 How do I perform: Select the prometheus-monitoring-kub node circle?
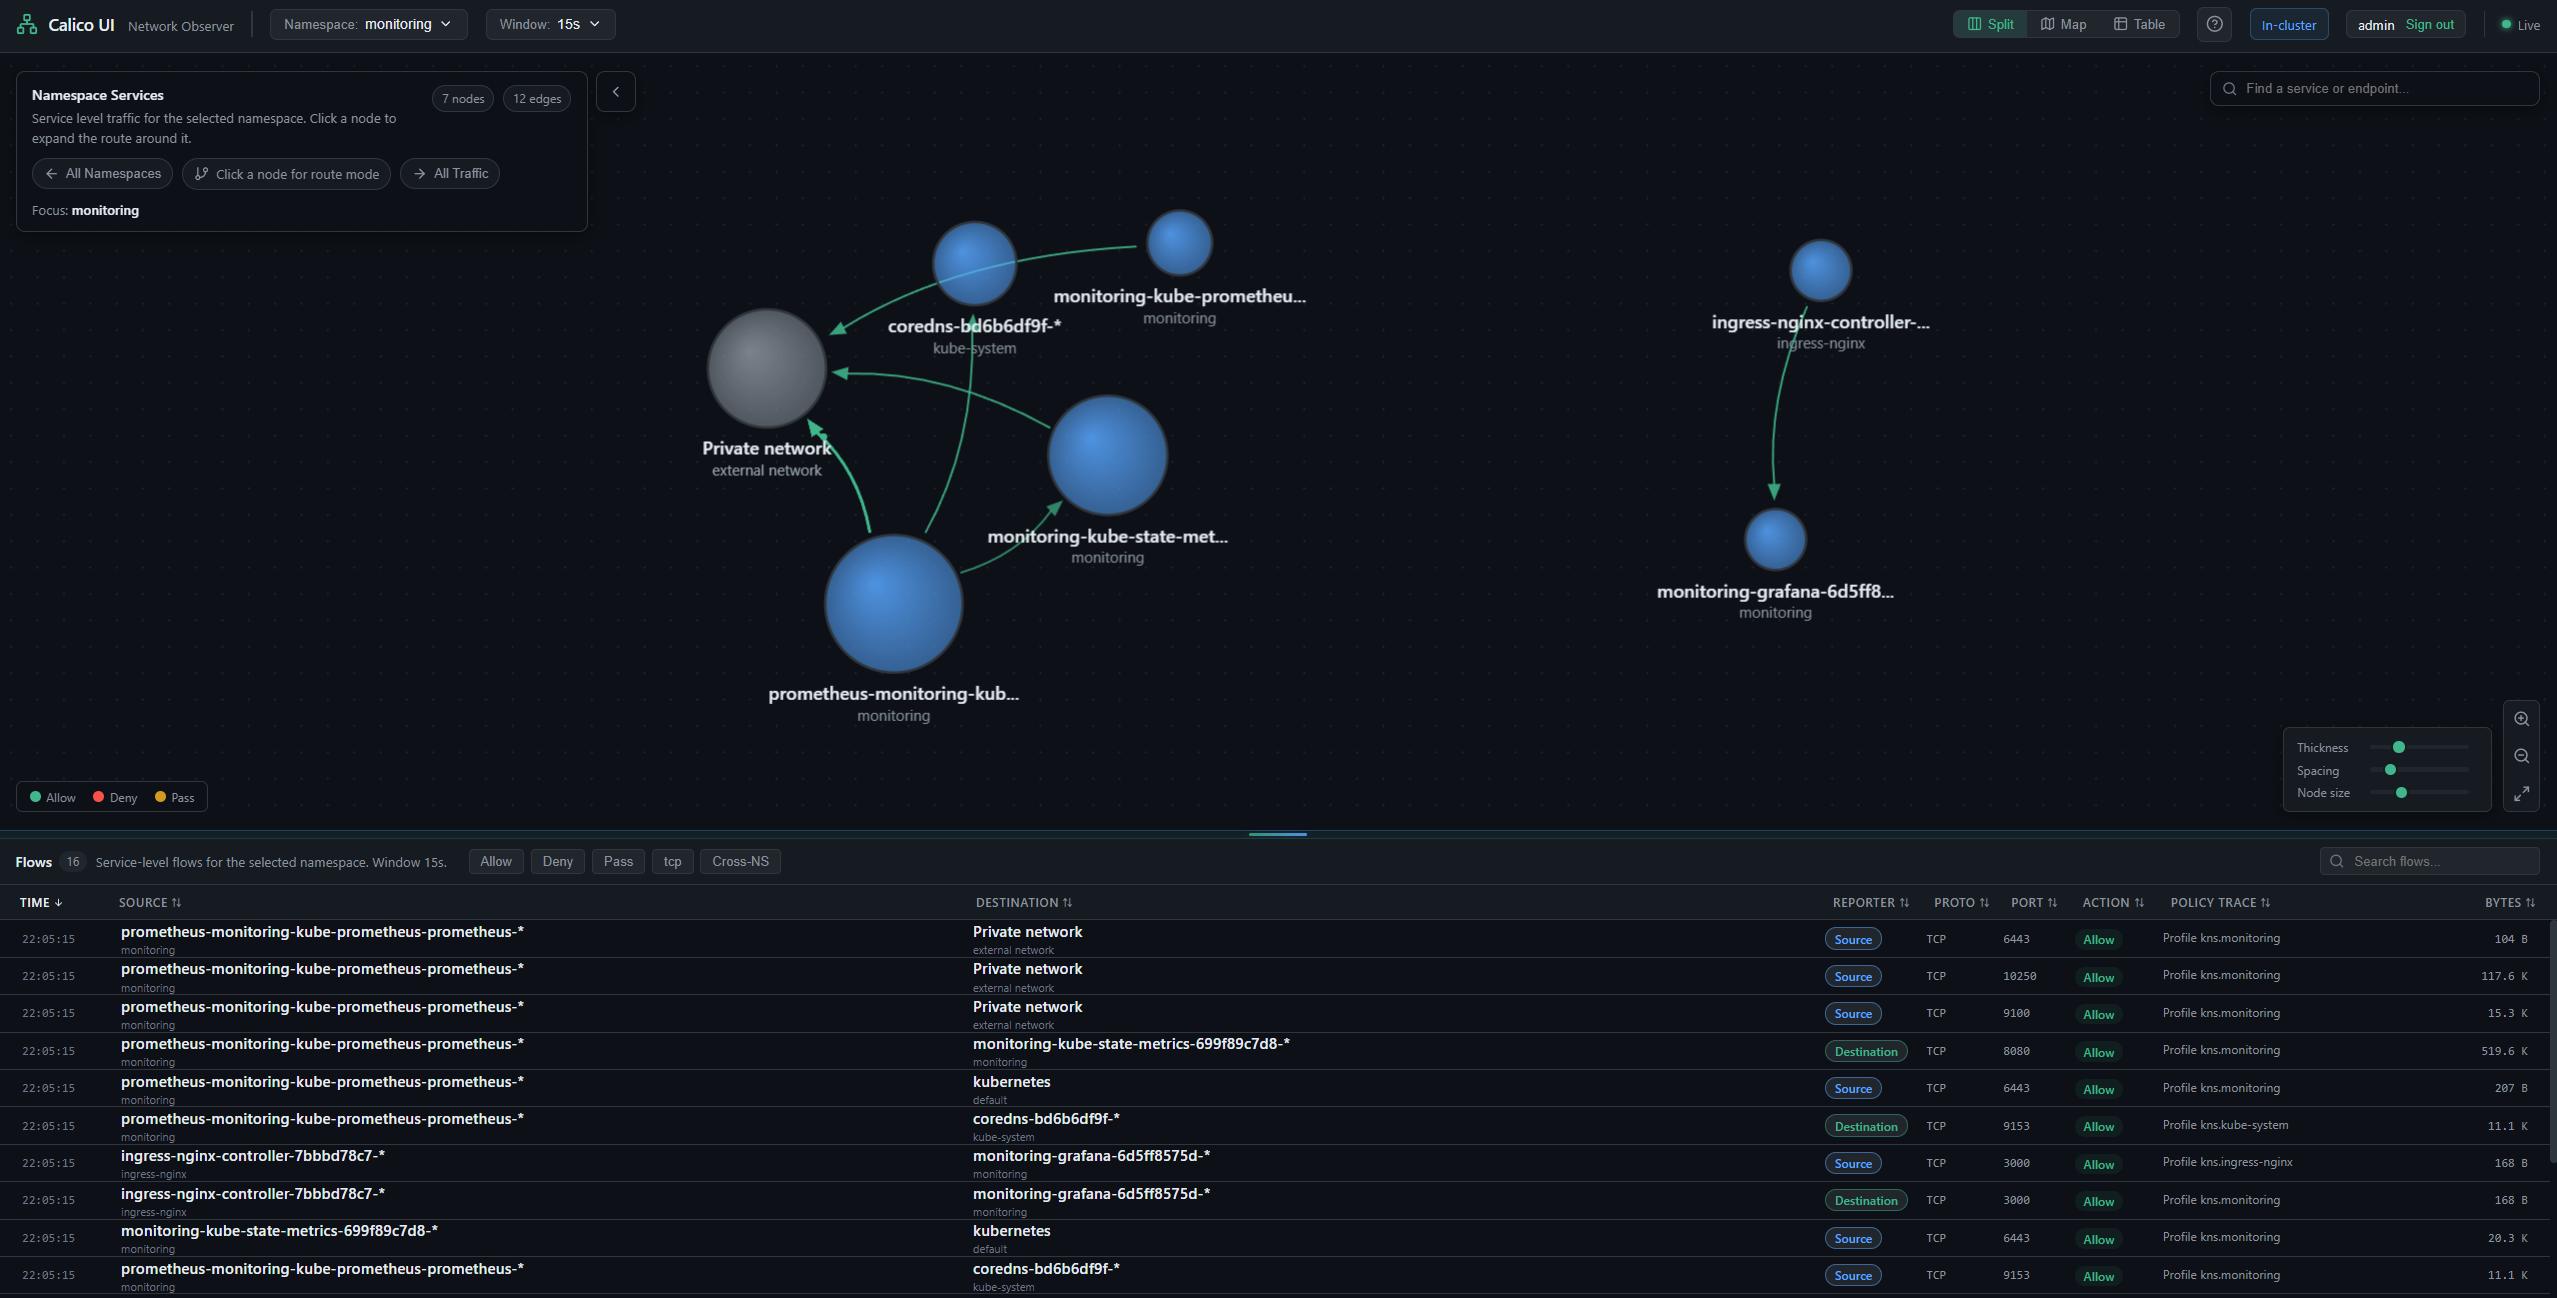(x=893, y=603)
